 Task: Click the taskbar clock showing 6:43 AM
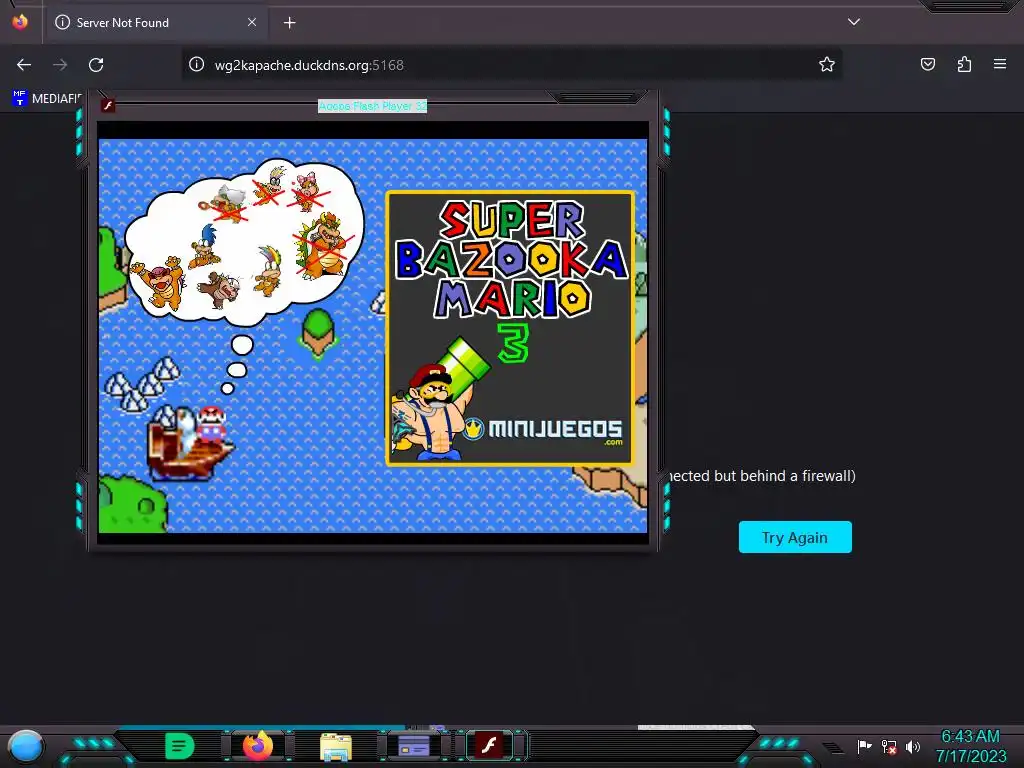tap(970, 746)
